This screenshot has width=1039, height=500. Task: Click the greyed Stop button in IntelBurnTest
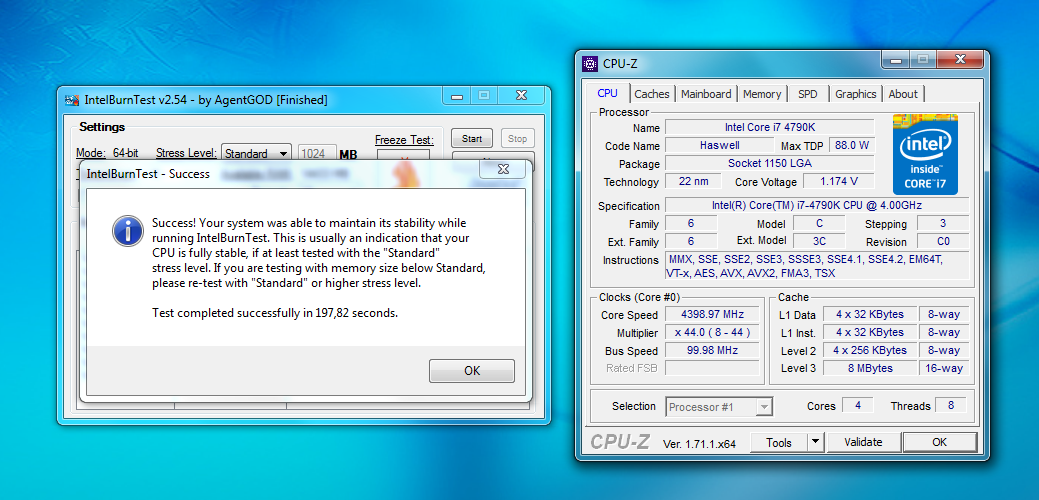tap(518, 138)
